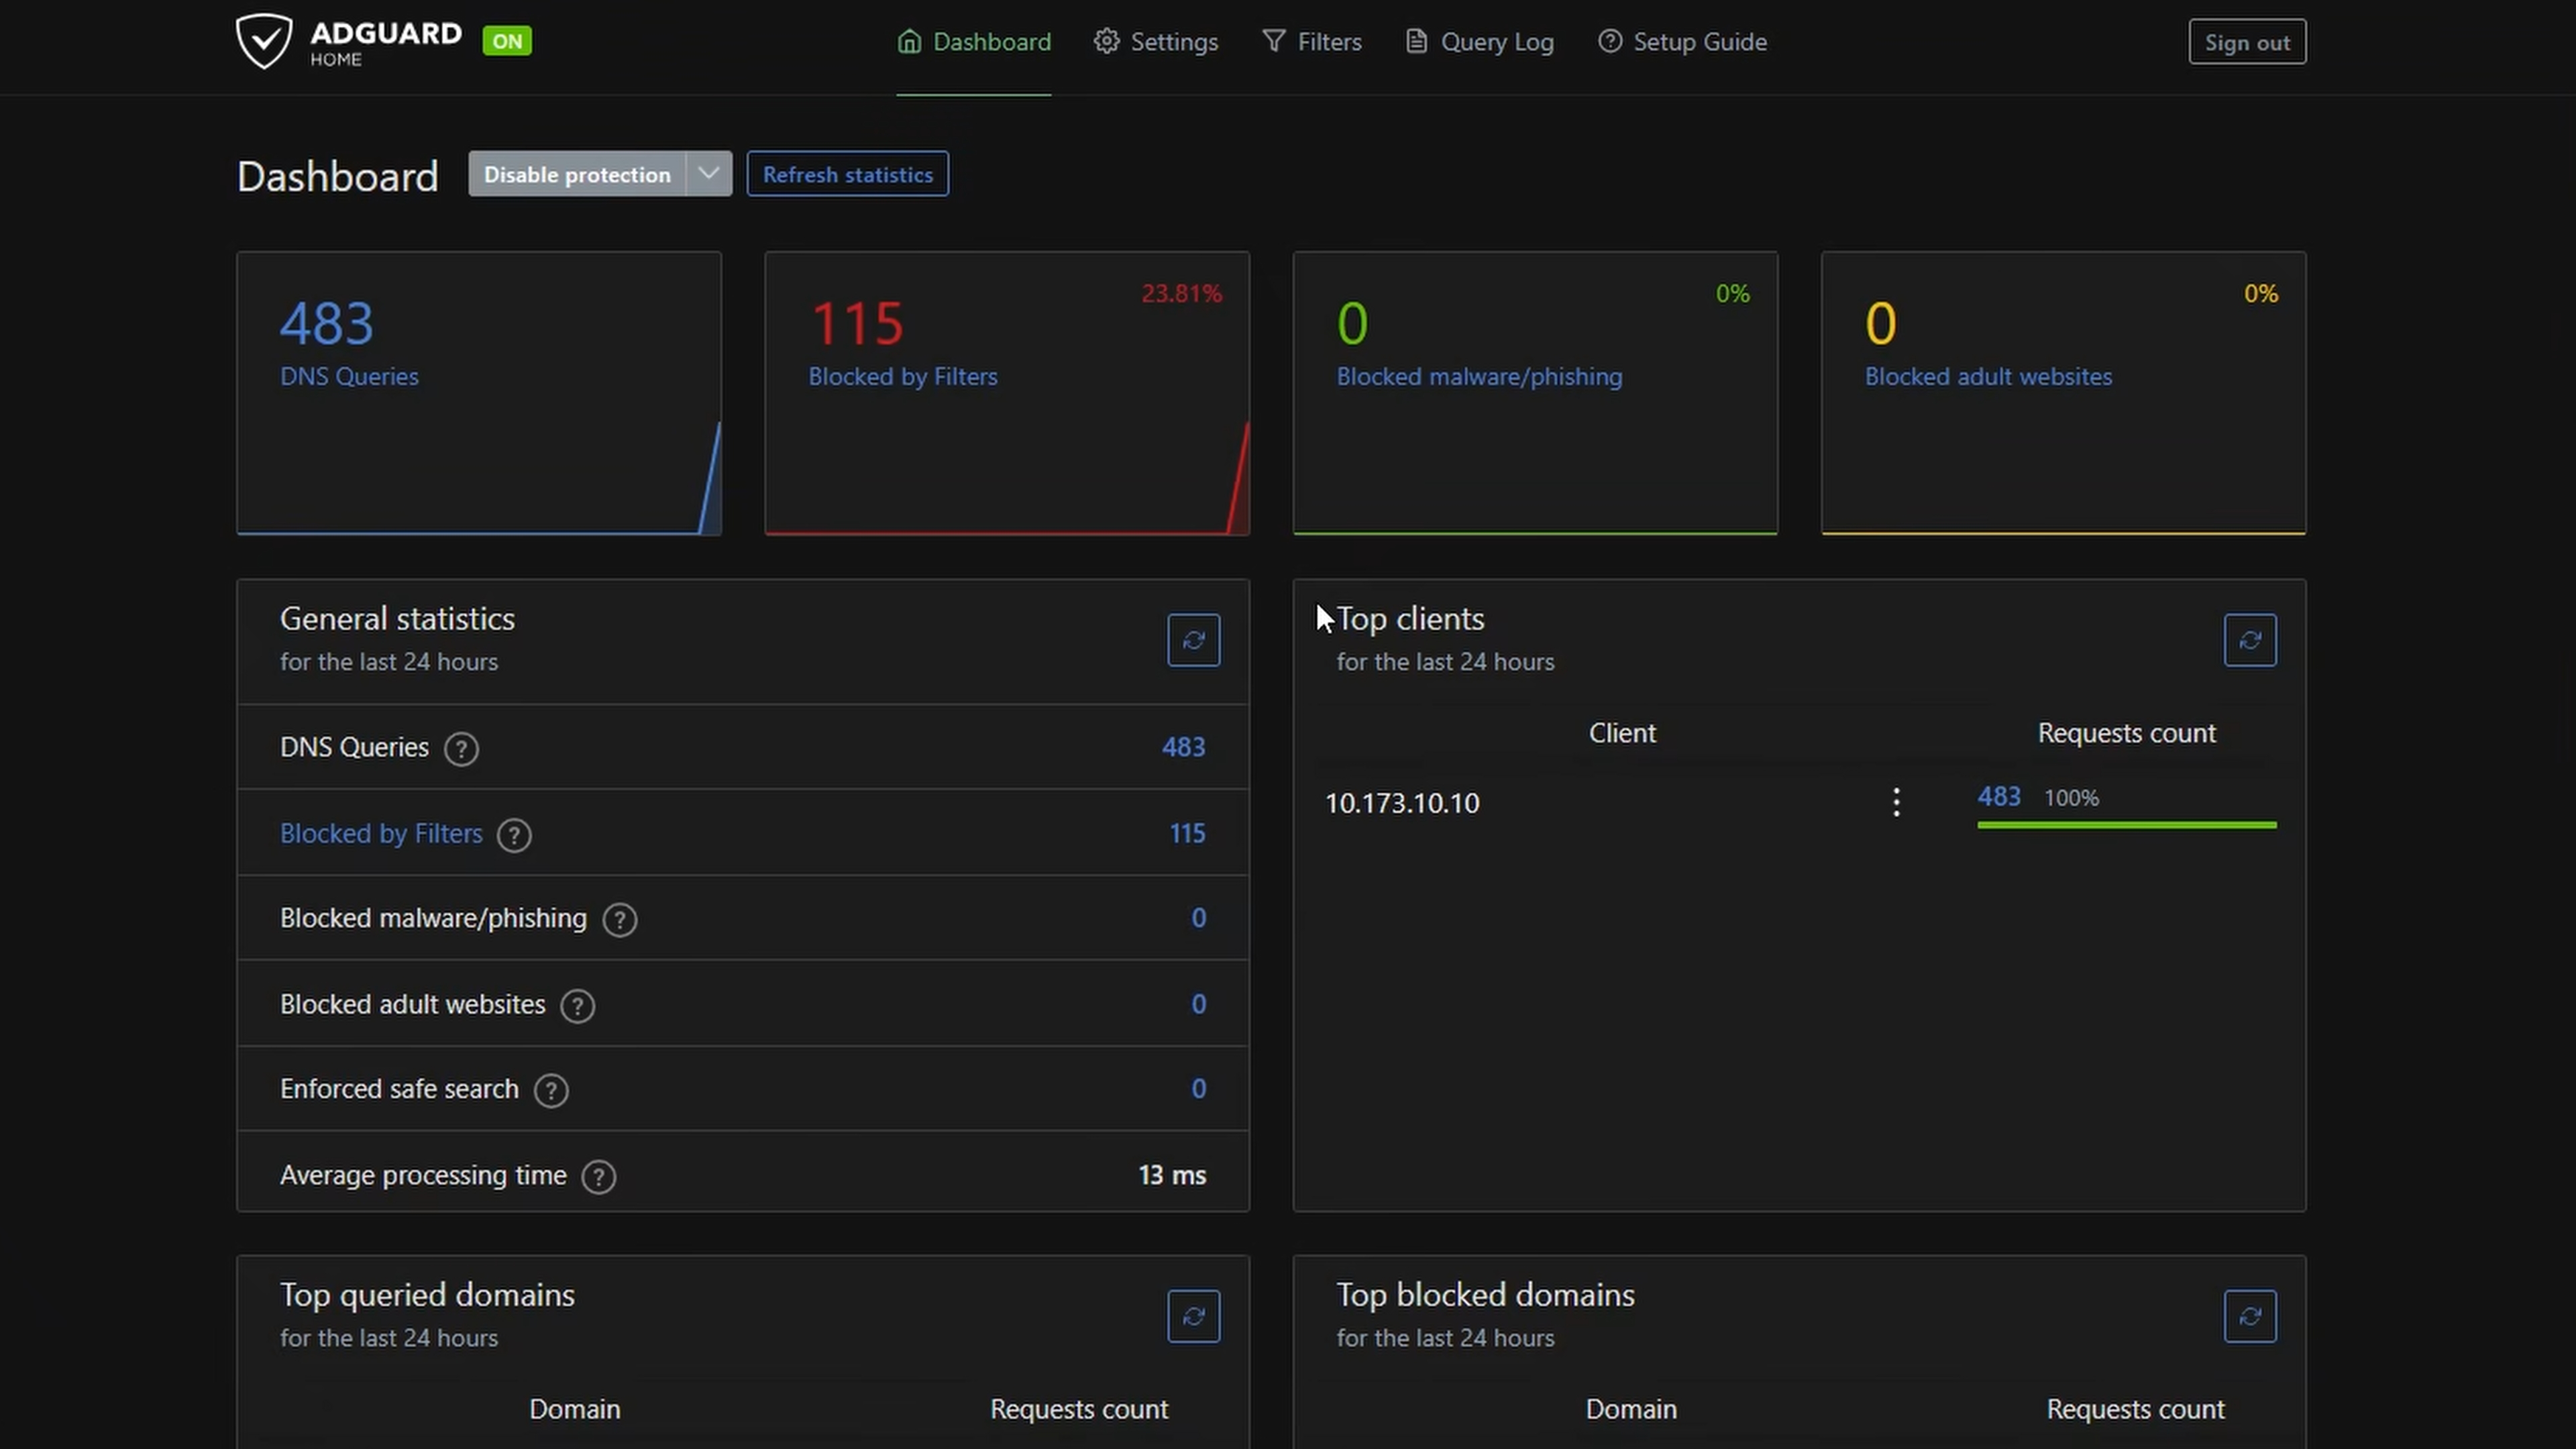Image resolution: width=2576 pixels, height=1449 pixels.
Task: Open options menu for client 10.173.10.10
Action: pyautogui.click(x=1896, y=802)
